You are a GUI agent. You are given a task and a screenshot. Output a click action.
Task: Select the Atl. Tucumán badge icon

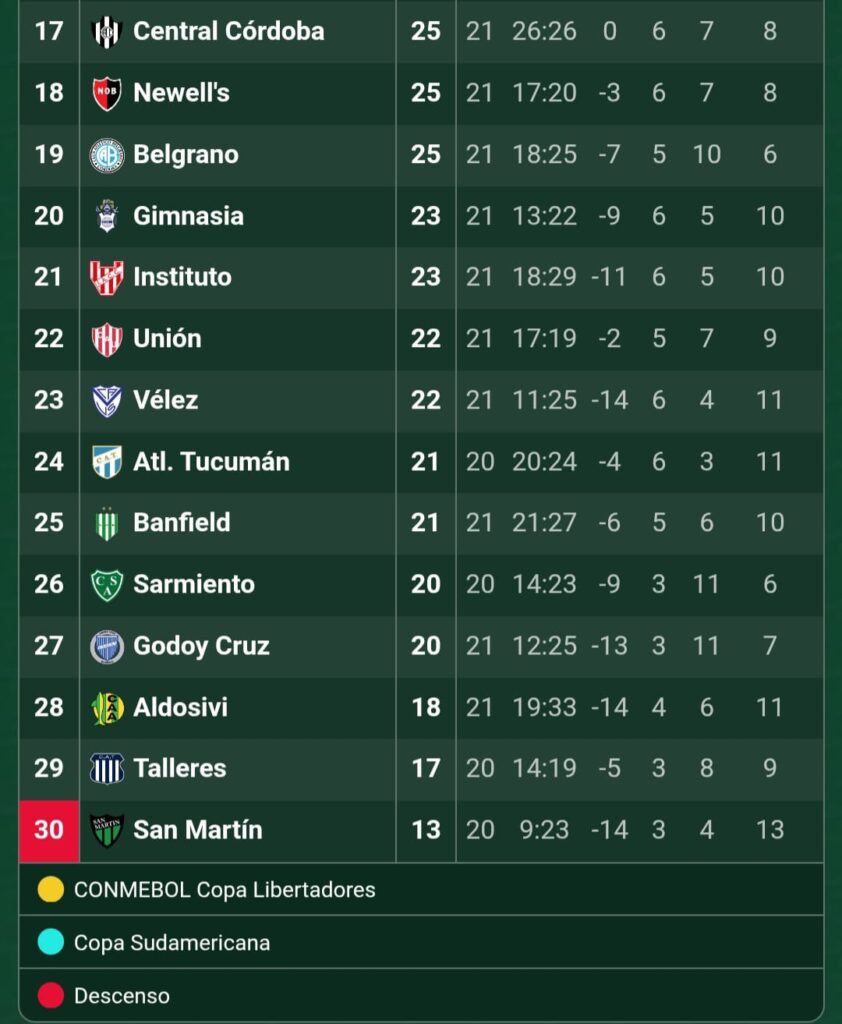tap(106, 462)
